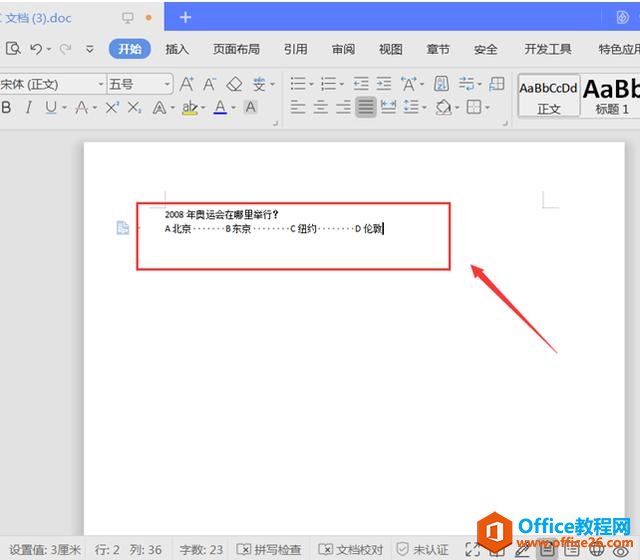Image resolution: width=640 pixels, height=560 pixels.
Task: Open line spacing options
Action: [x=411, y=107]
